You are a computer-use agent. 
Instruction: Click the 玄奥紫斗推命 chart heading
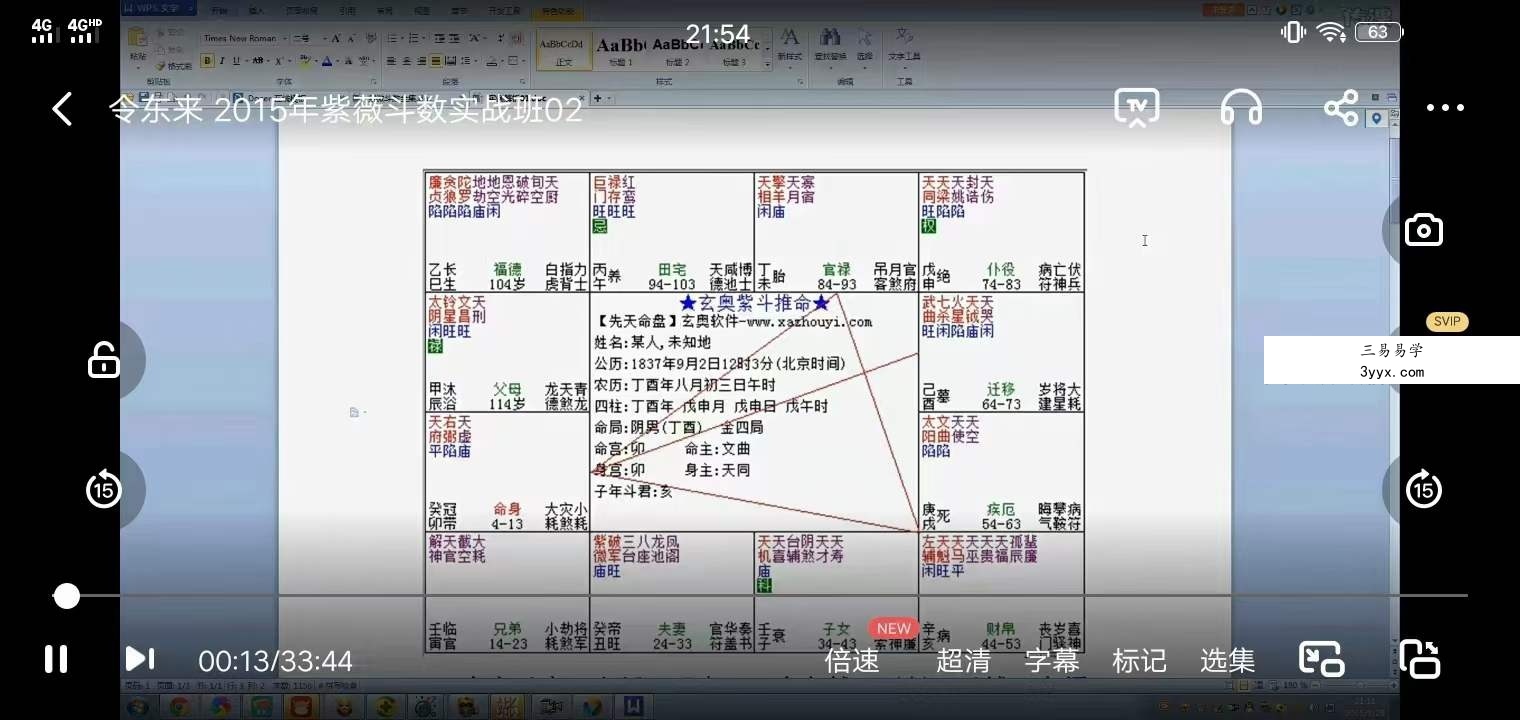(755, 302)
